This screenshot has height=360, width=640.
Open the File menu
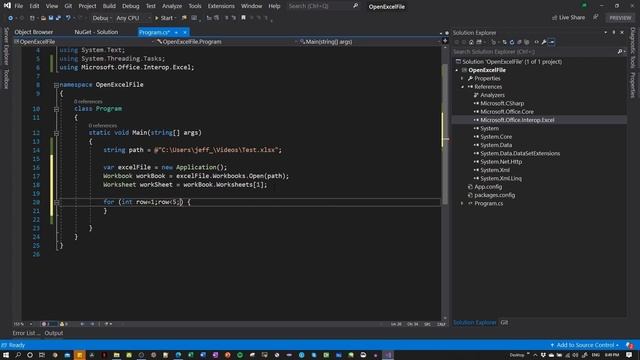click(18, 6)
